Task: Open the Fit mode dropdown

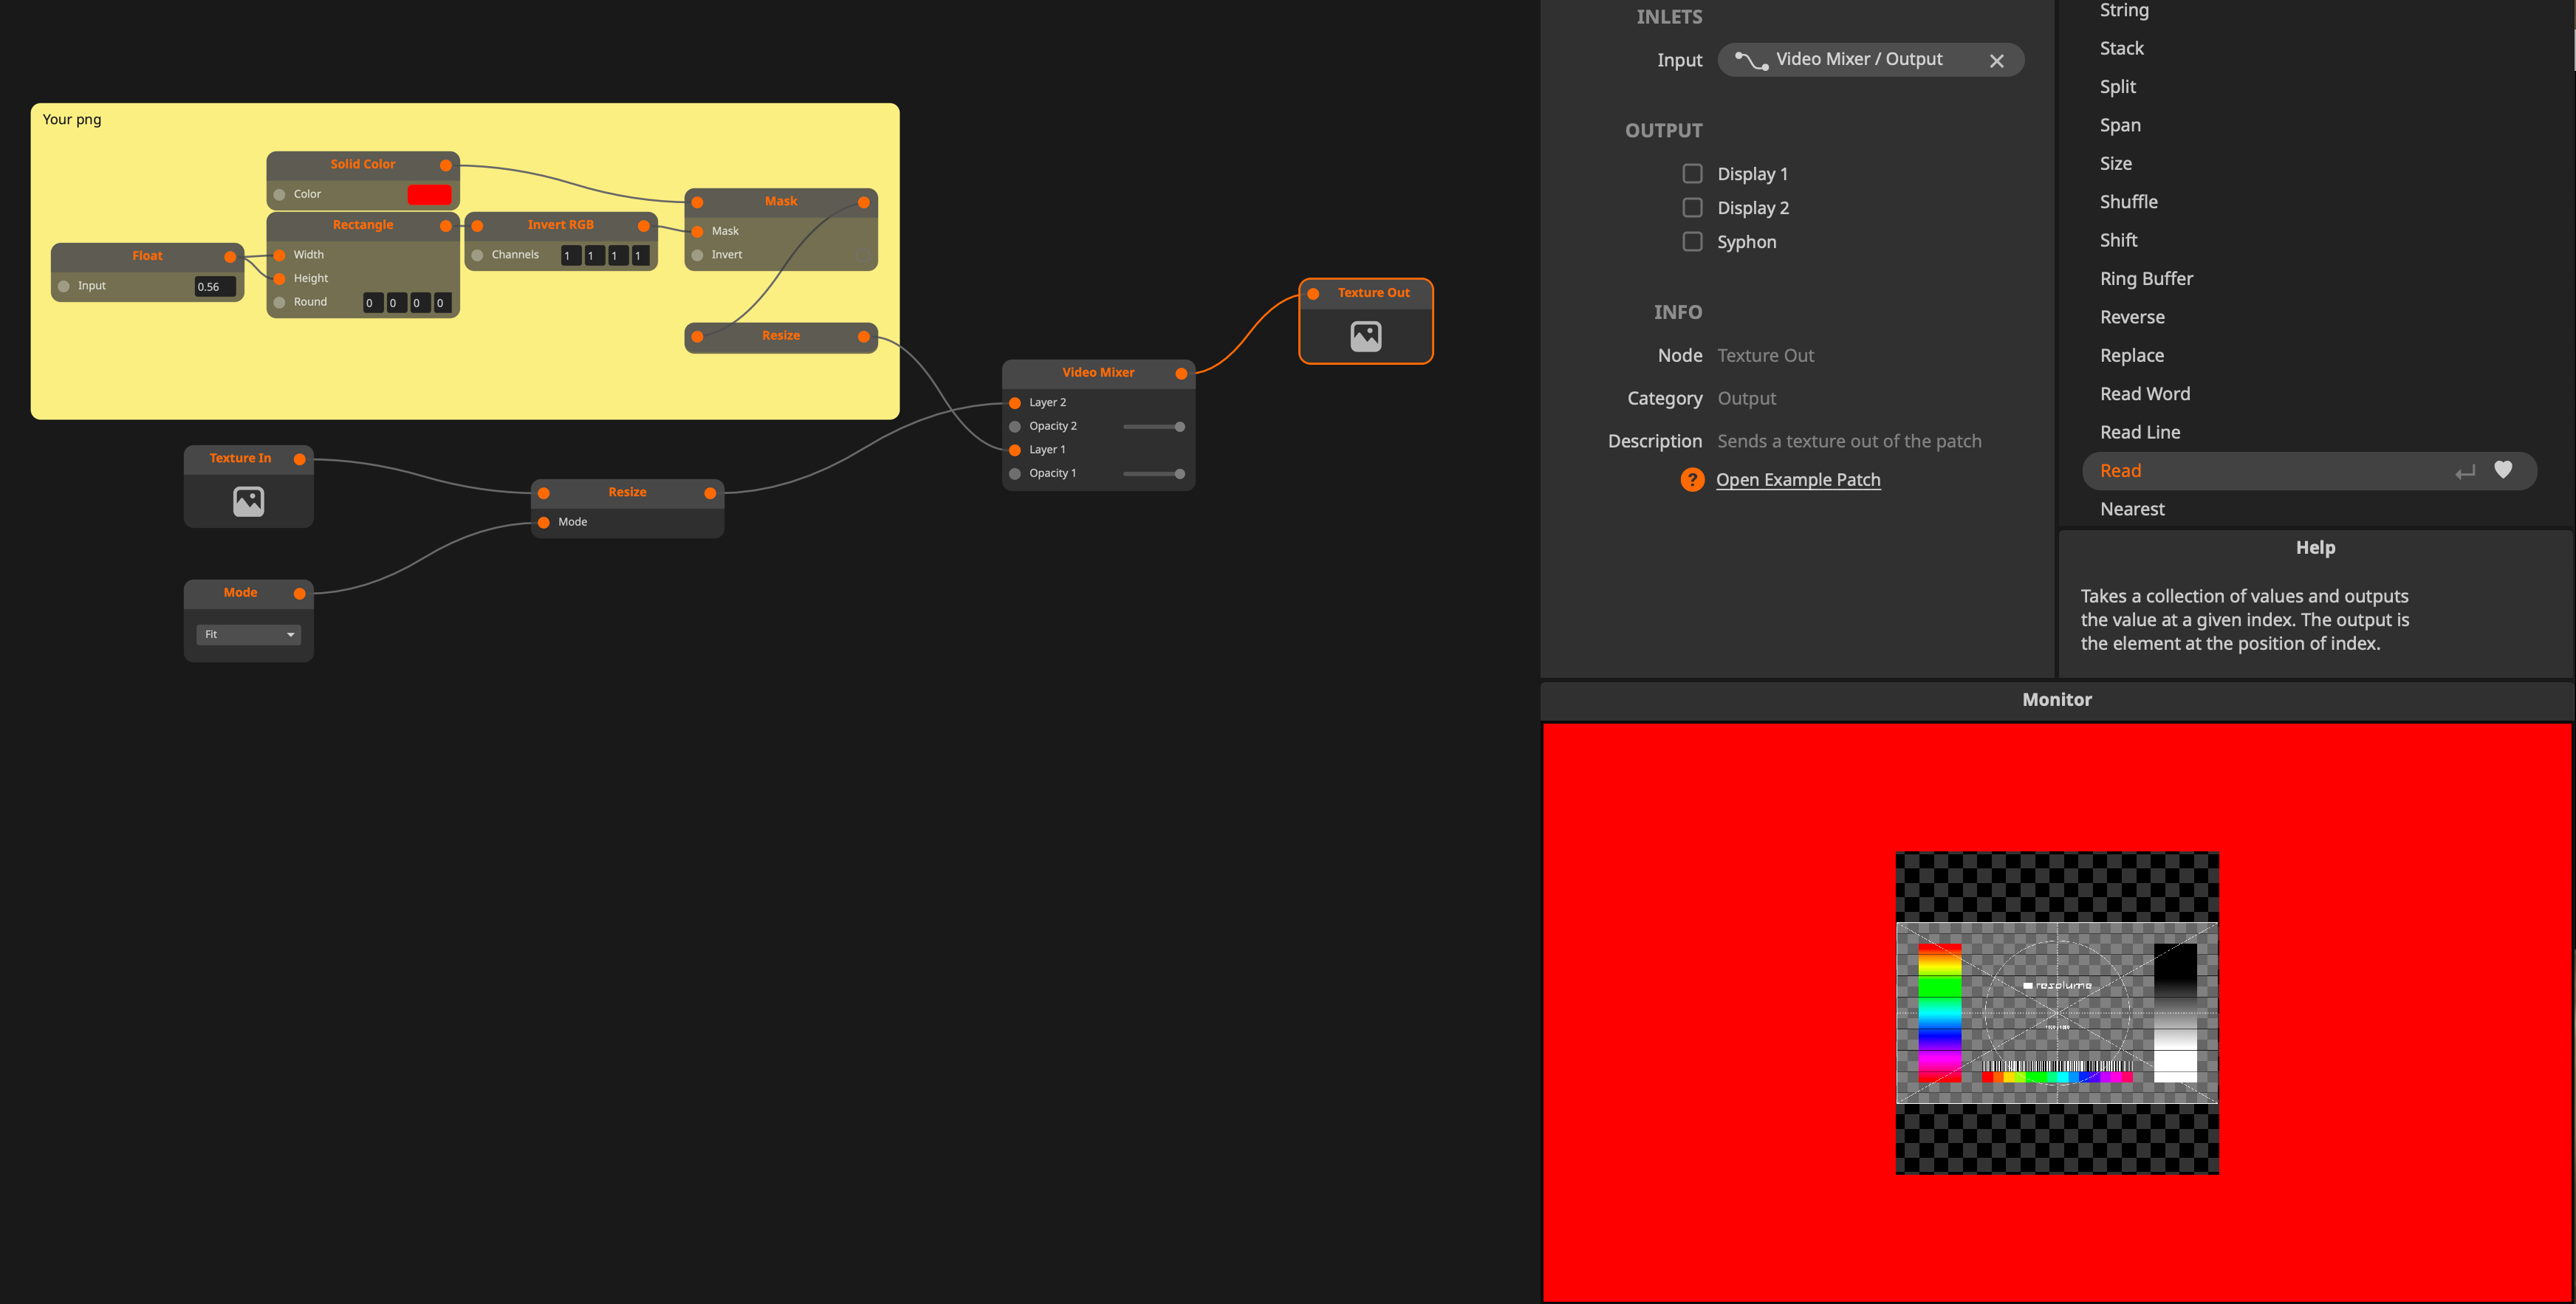Action: click(x=248, y=635)
